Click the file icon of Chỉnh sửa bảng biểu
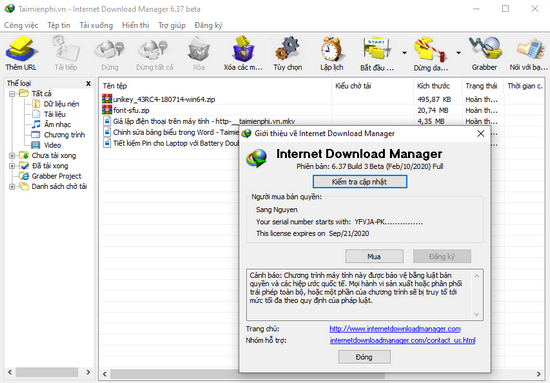 point(107,132)
